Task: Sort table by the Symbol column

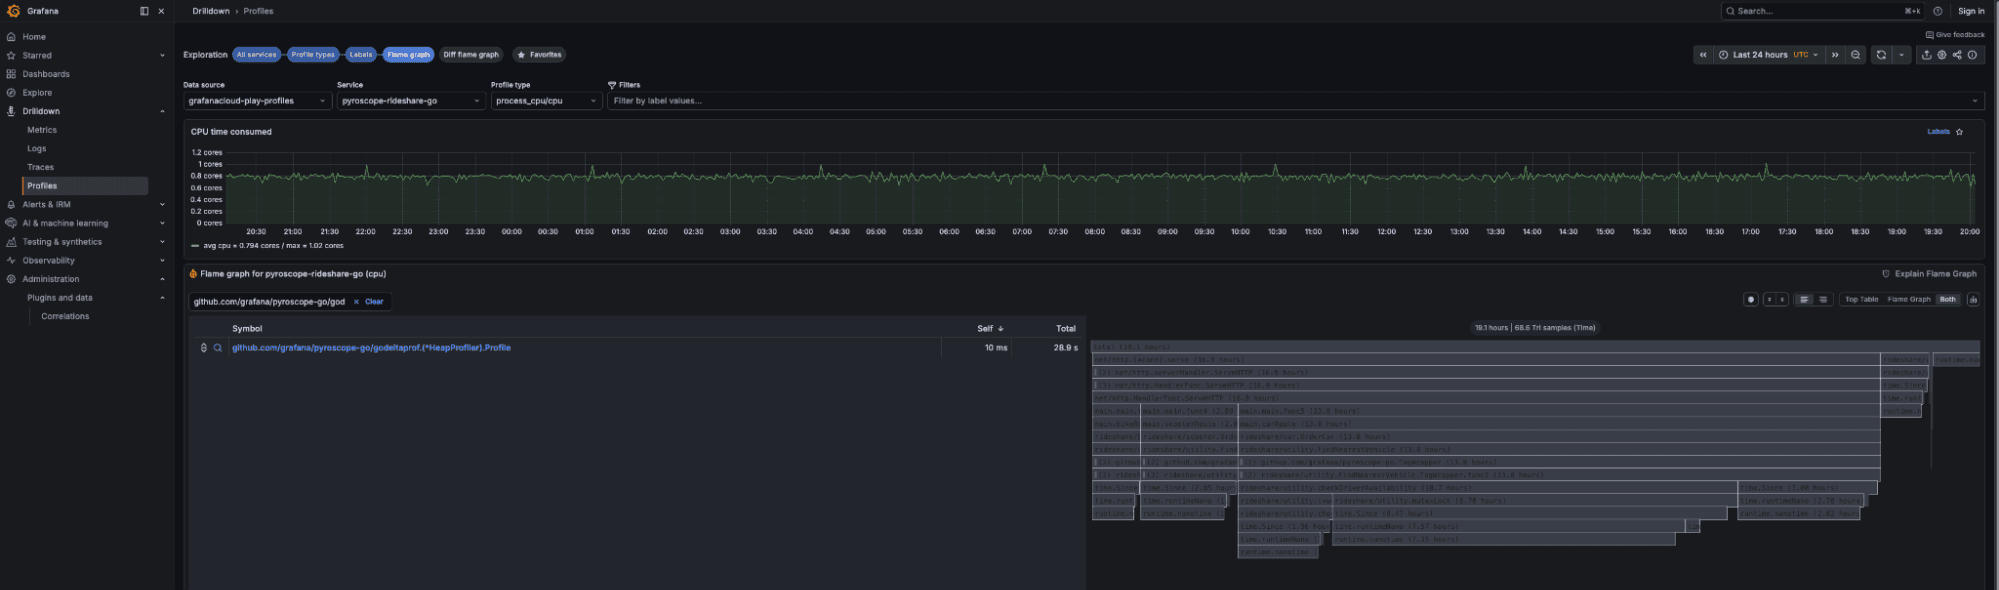Action: 247,329
